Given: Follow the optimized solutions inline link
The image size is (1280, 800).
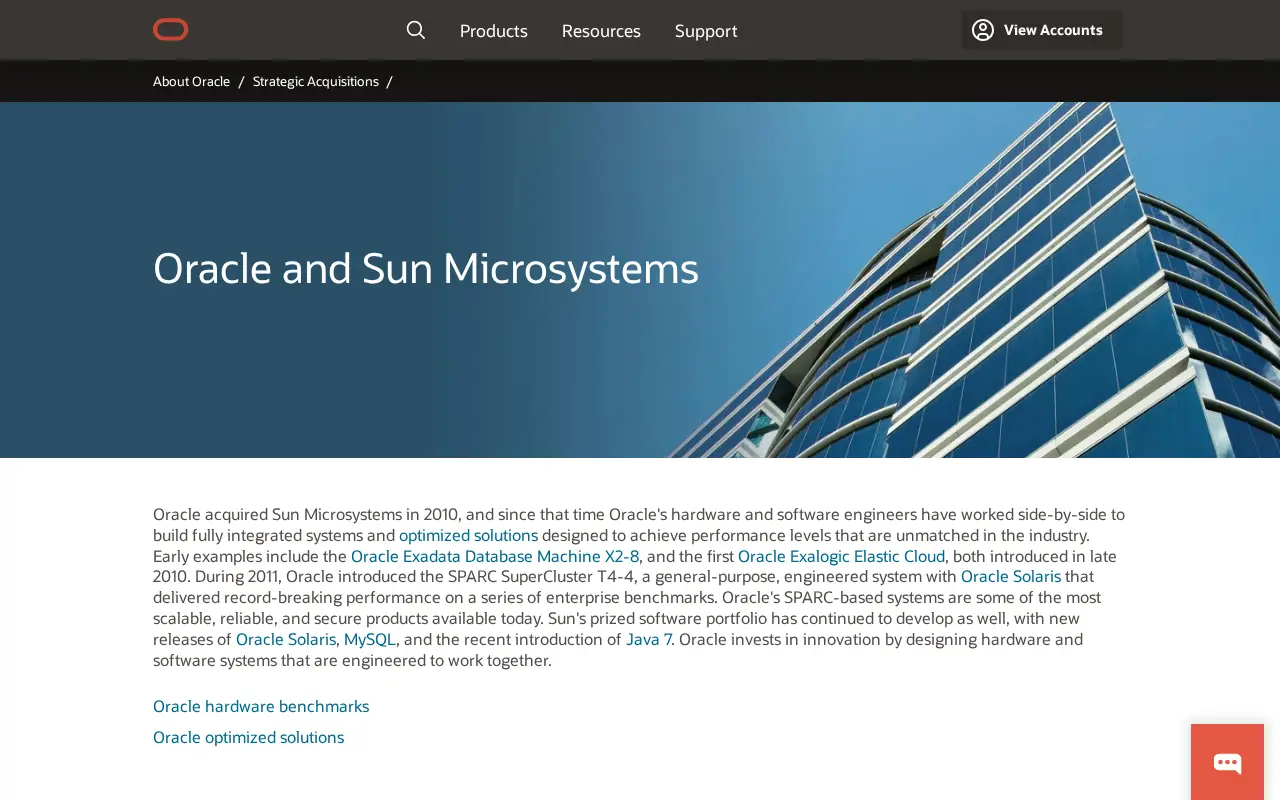Looking at the screenshot, I should pos(469,535).
